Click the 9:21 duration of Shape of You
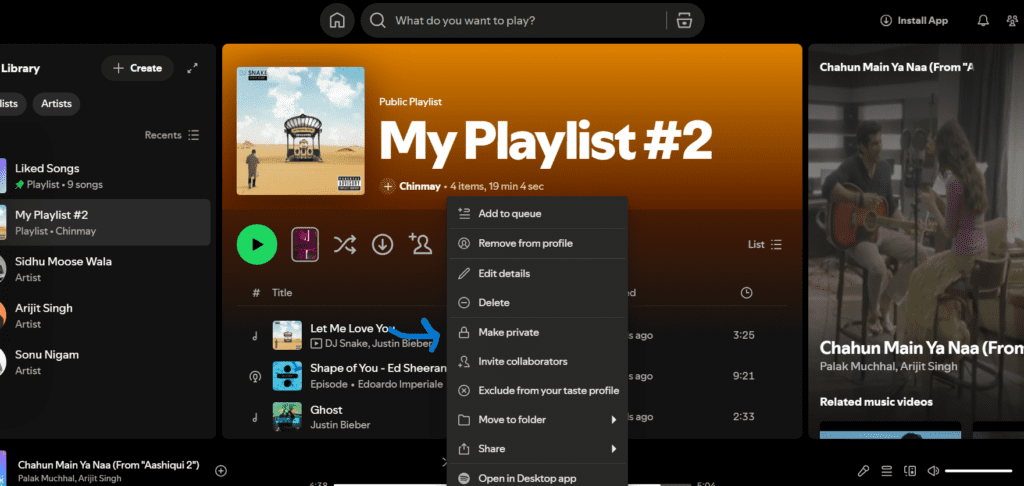 point(744,376)
